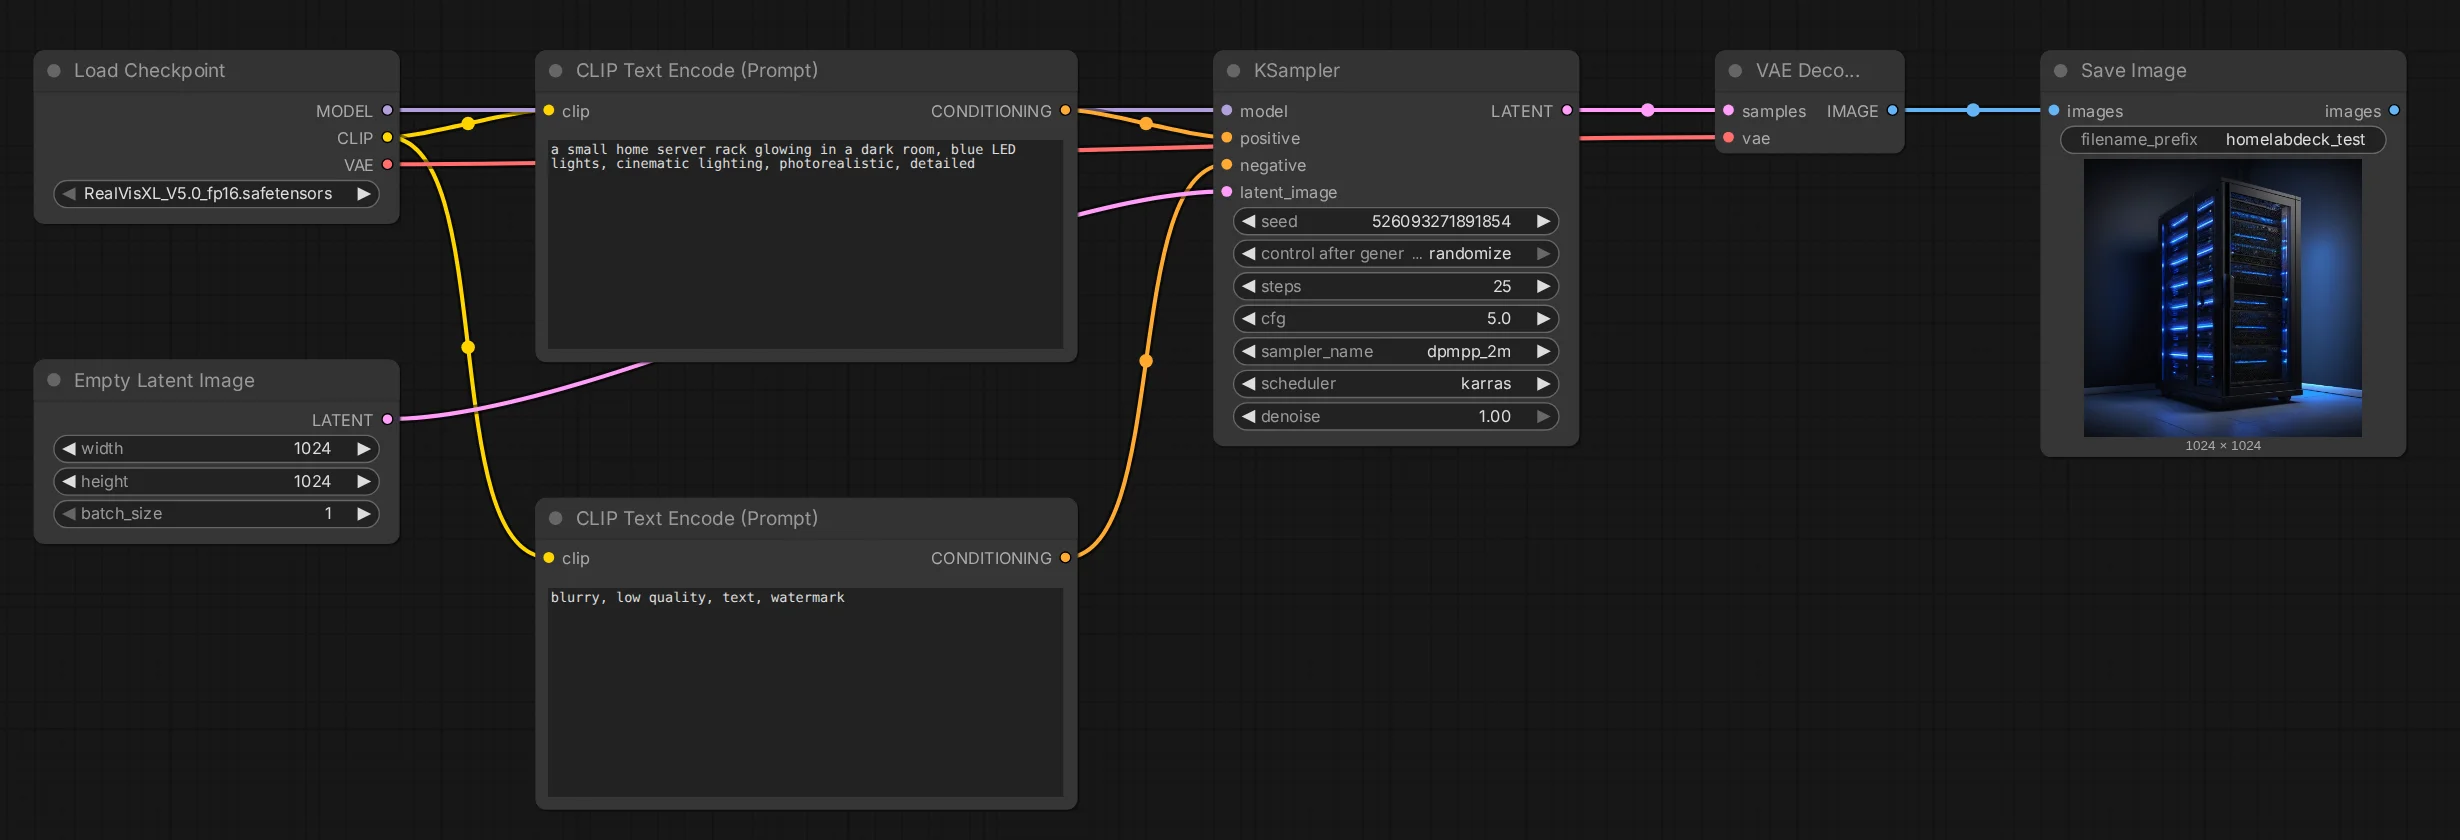Collapse the KSampler node via its title dot

[1234, 71]
